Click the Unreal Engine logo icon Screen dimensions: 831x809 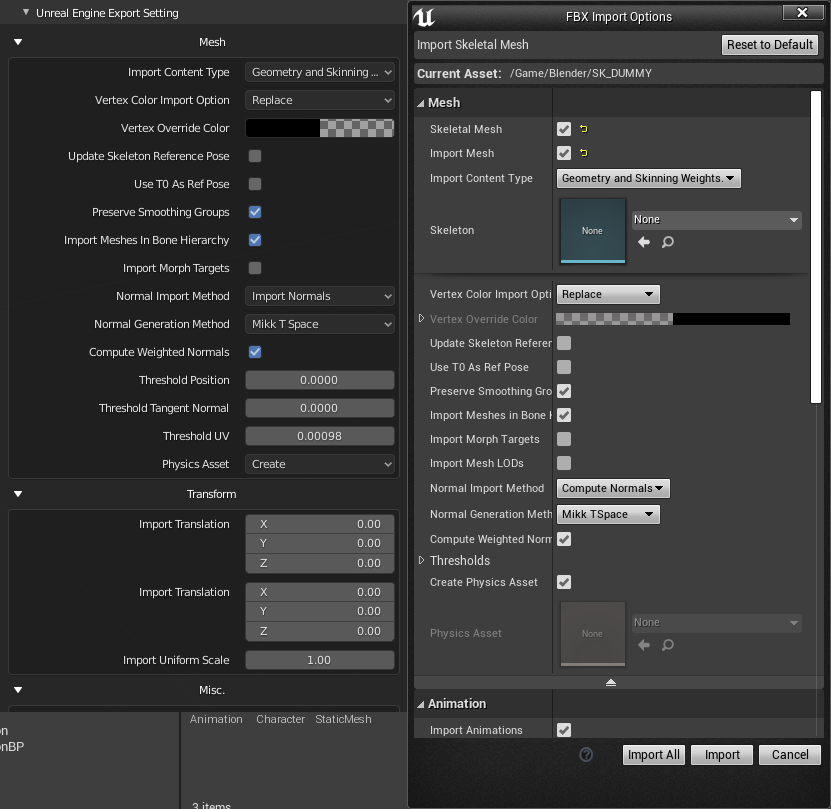pyautogui.click(x=422, y=15)
